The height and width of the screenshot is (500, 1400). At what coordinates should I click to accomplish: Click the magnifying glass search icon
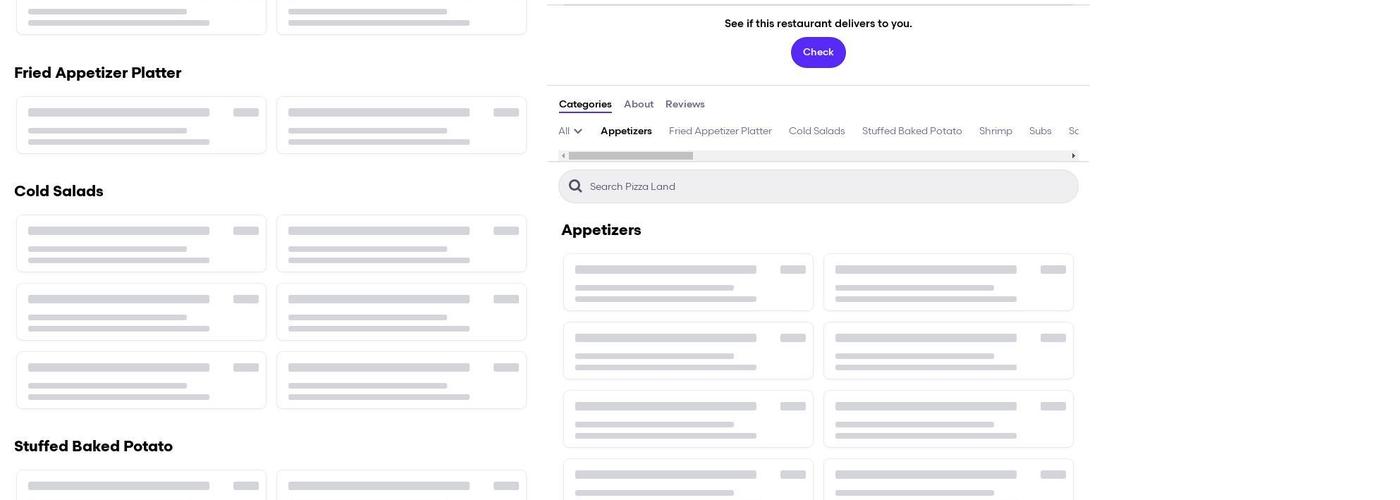(575, 186)
